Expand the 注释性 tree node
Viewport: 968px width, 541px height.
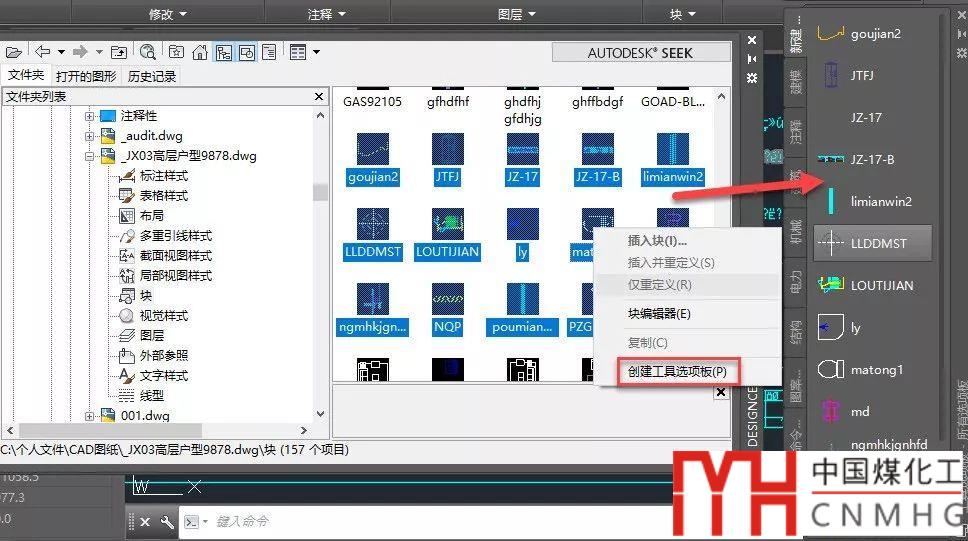[90, 116]
